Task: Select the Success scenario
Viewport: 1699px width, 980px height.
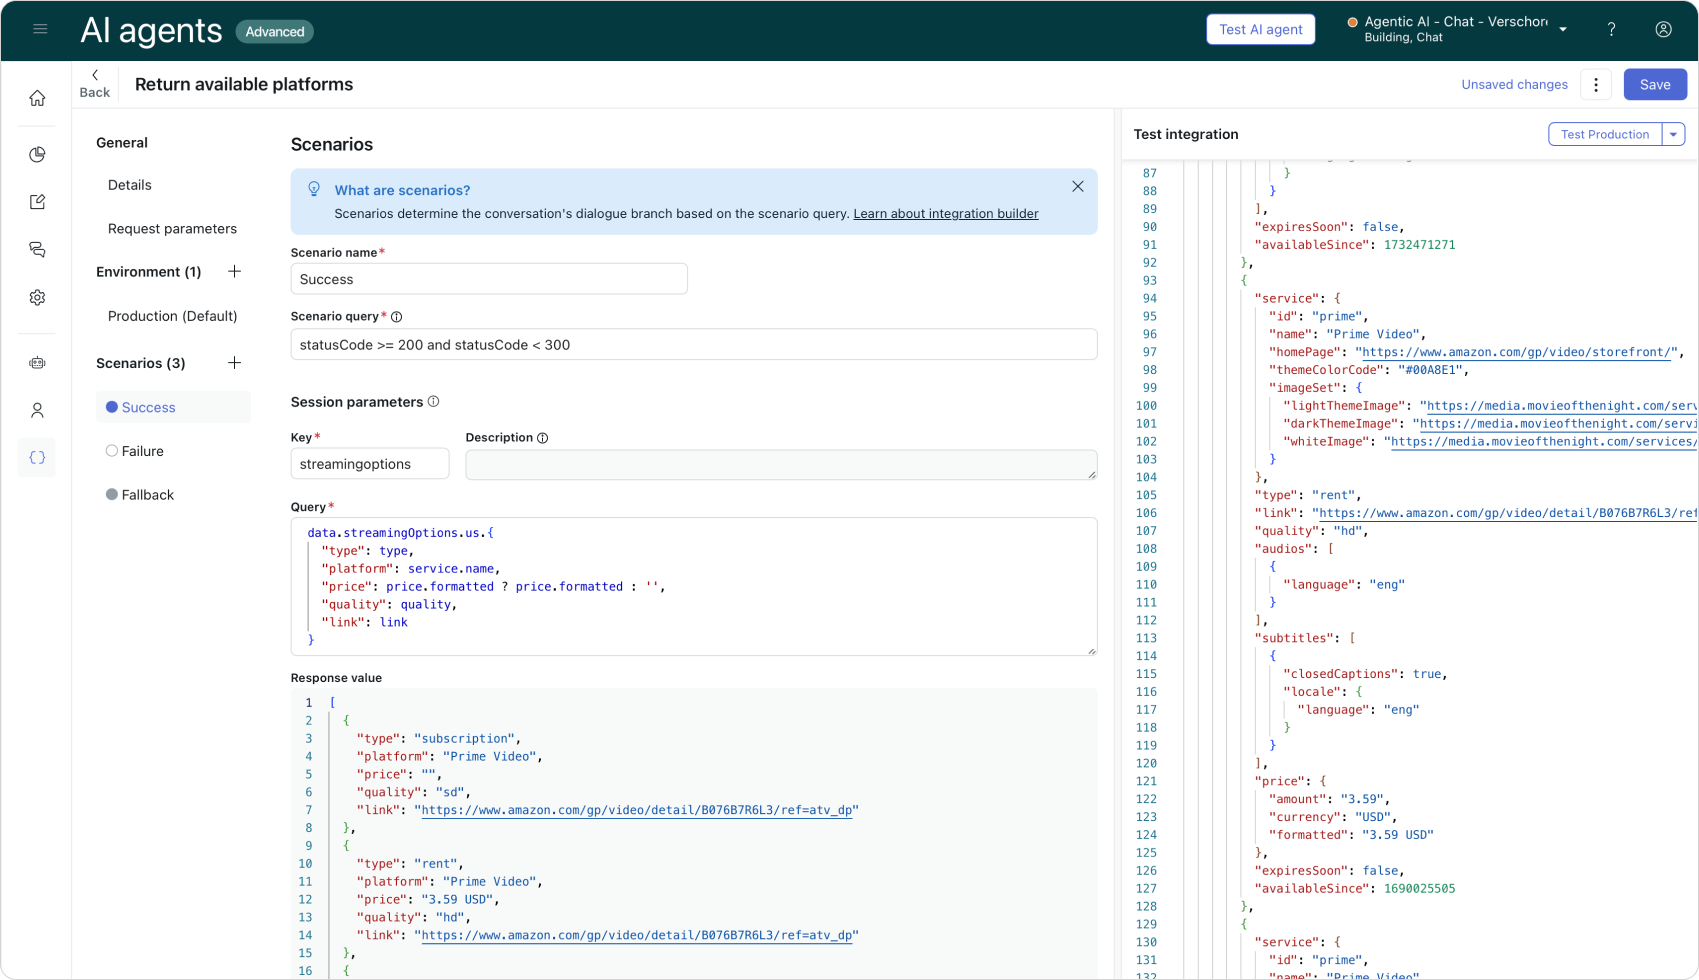Action: pos(148,407)
